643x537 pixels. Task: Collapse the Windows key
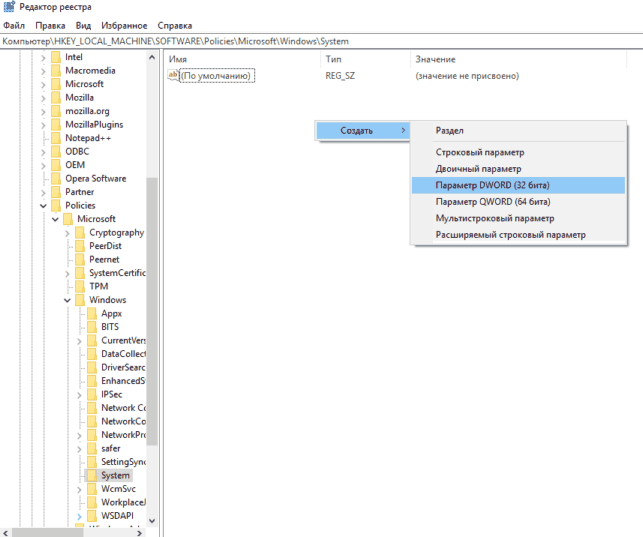[67, 300]
